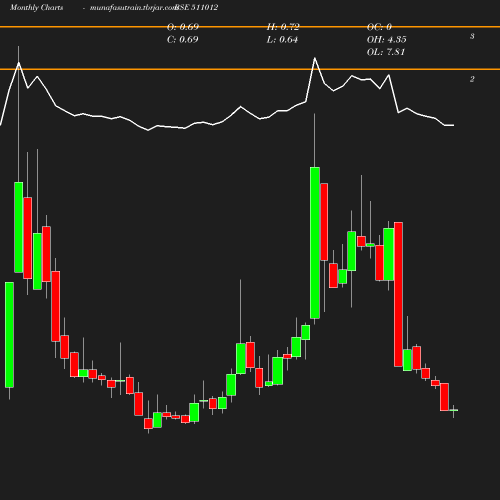Select the "BSE 511012" stock code label
This screenshot has width=500, height=500.
pos(197,8)
